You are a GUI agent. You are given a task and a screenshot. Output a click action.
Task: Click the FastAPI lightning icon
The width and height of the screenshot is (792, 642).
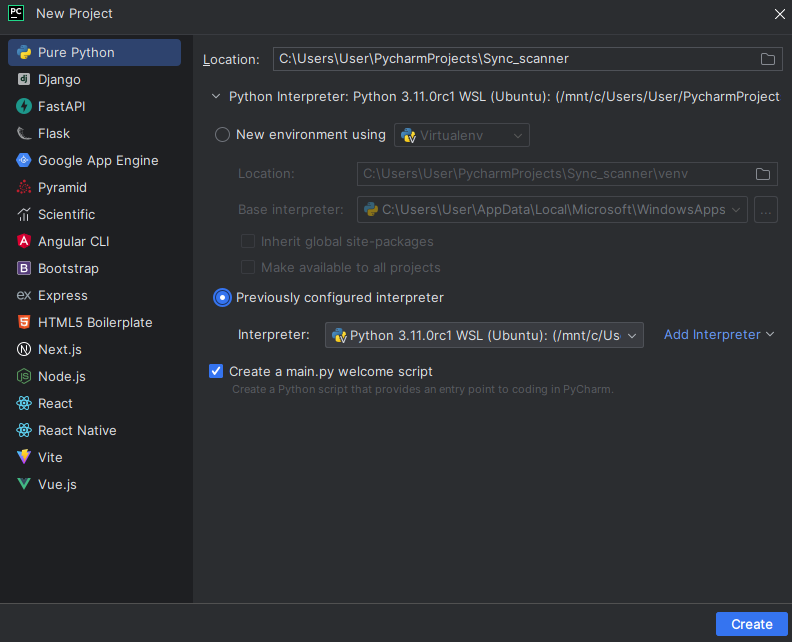click(x=24, y=106)
